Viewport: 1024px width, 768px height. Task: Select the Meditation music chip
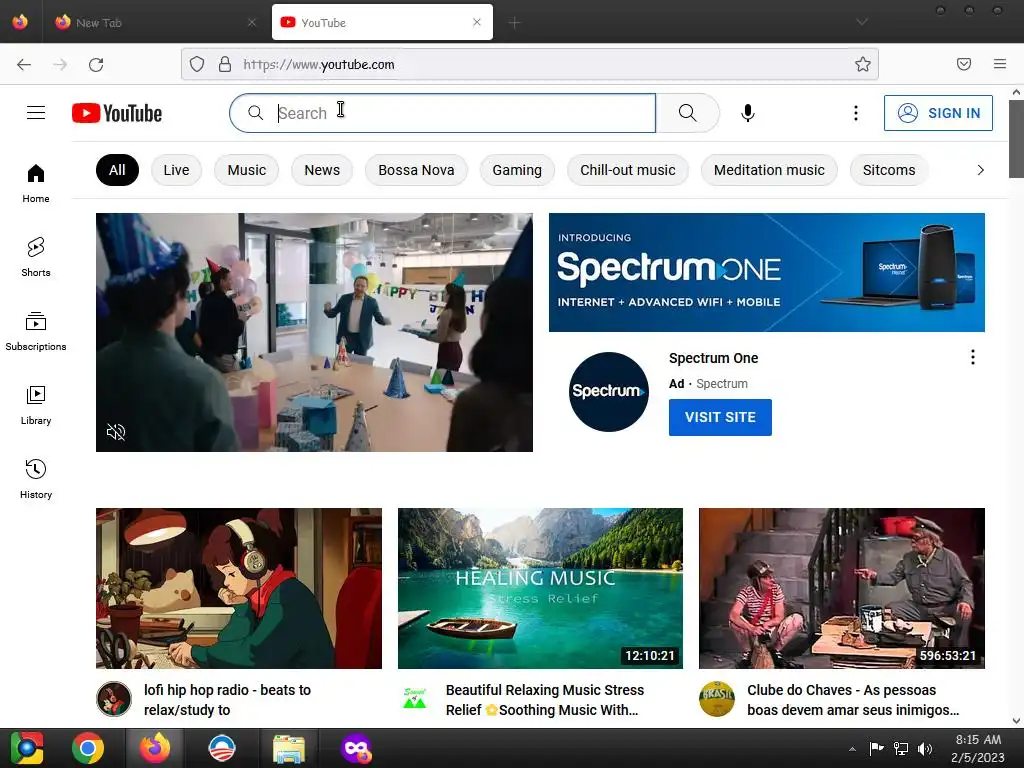(769, 170)
